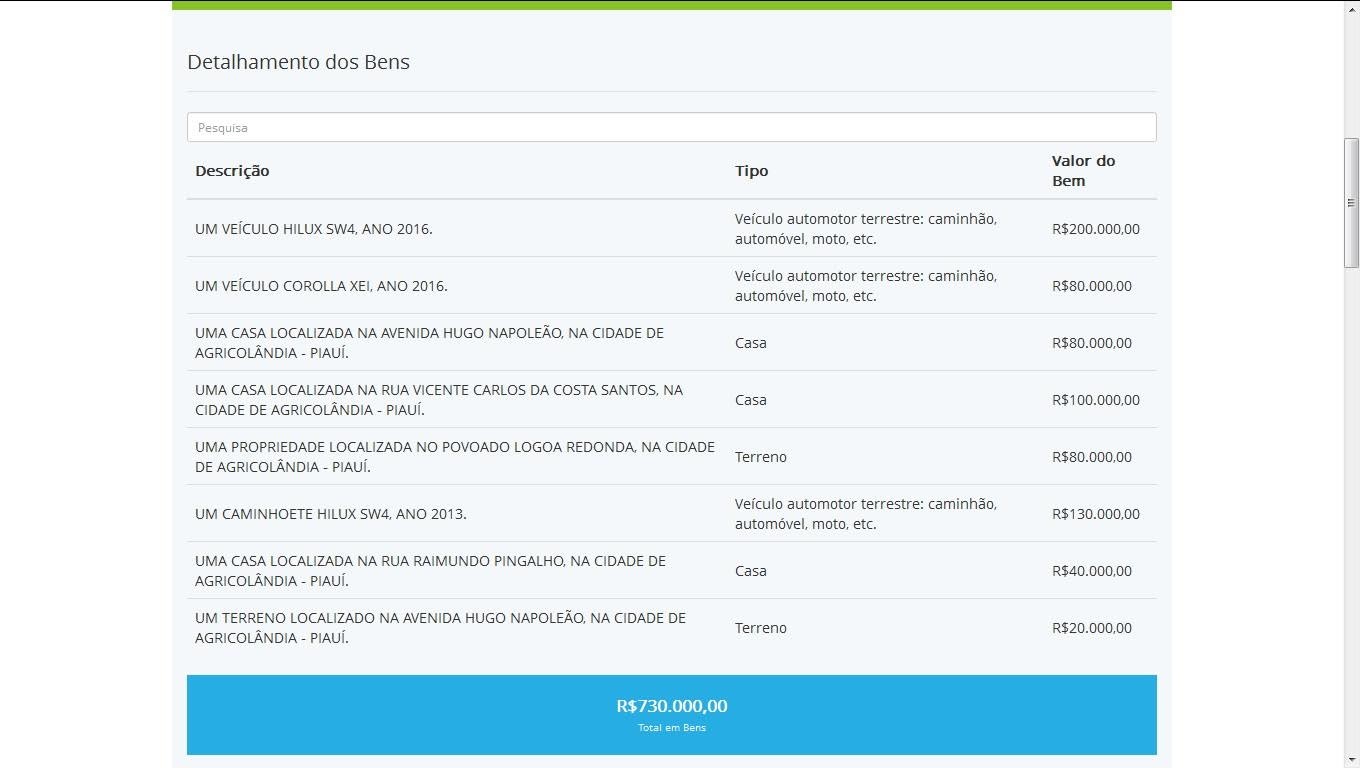Click the R$40.000,00 value
The image size is (1360, 768).
point(1092,571)
